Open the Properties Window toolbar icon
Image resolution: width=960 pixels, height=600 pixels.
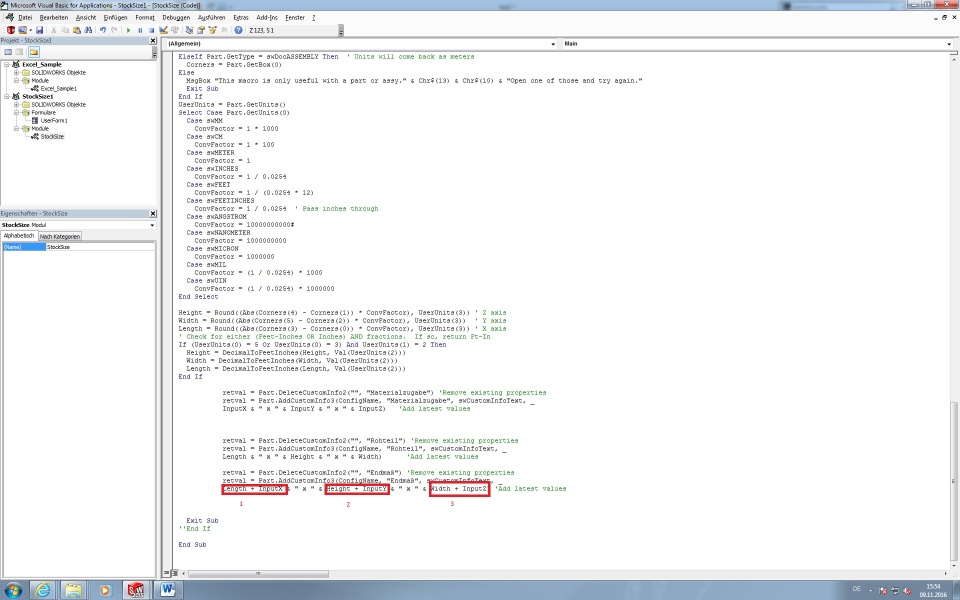tap(201, 30)
